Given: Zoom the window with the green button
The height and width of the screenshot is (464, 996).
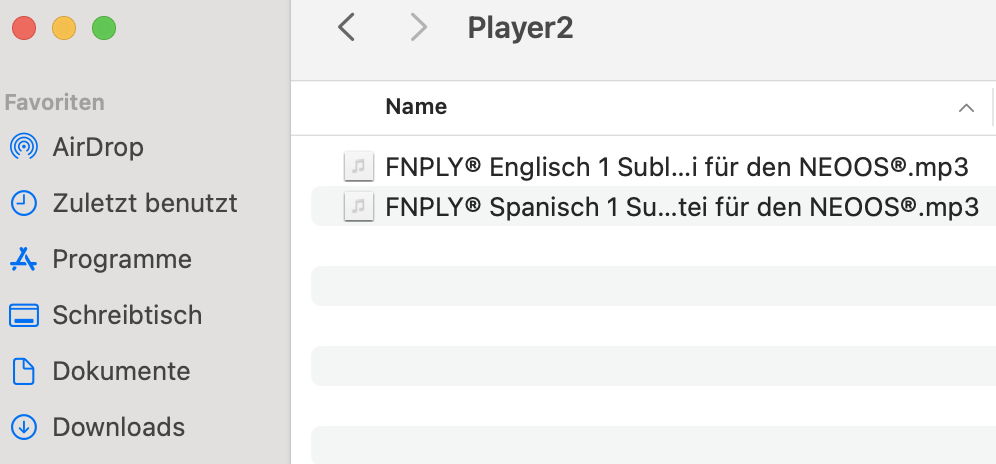Looking at the screenshot, I should point(104,28).
